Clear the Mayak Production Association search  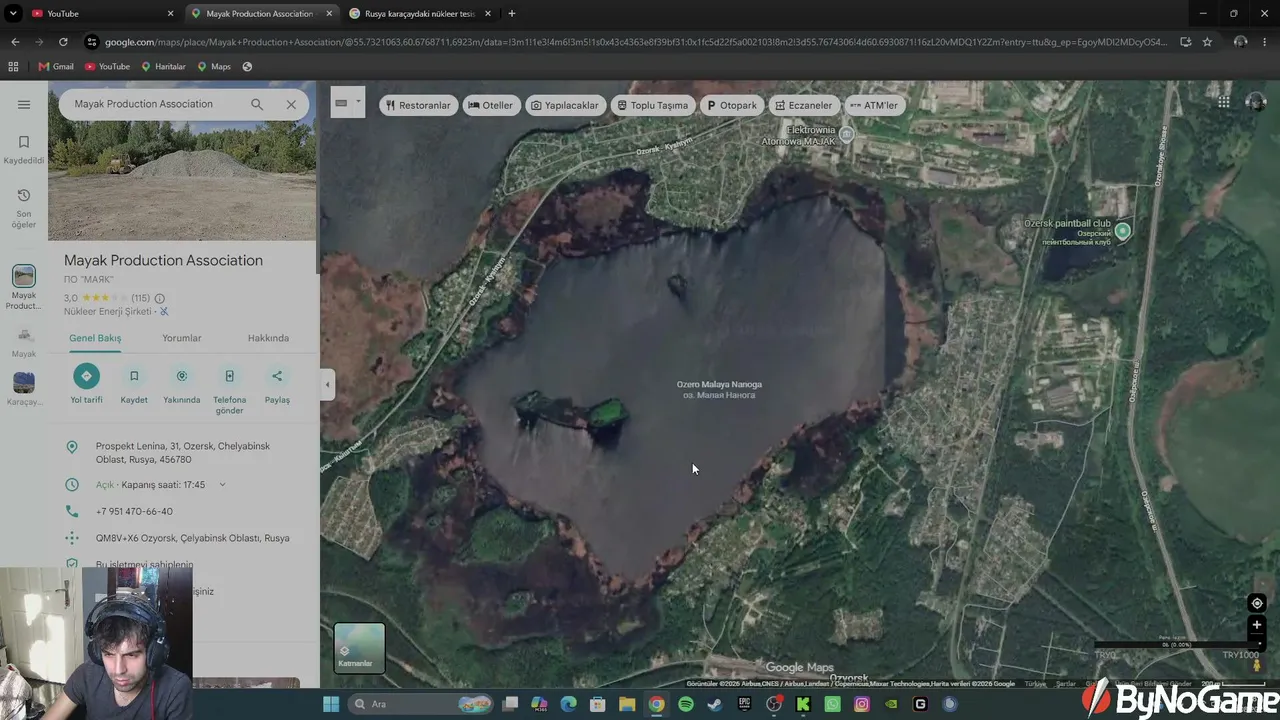[x=291, y=104]
